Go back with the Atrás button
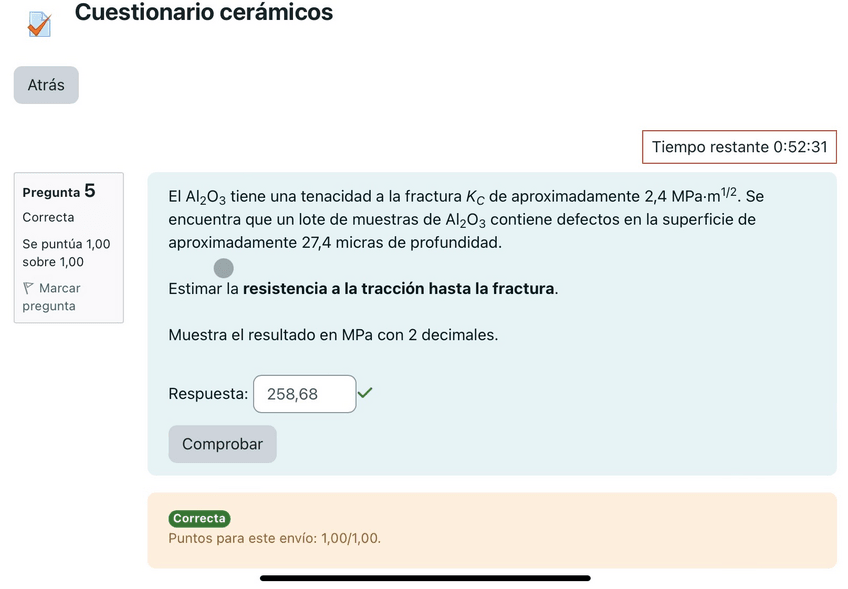 46,85
